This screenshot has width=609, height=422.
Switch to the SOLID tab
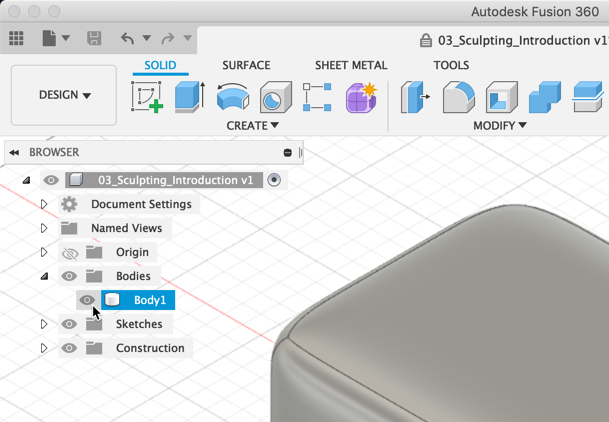(160, 65)
